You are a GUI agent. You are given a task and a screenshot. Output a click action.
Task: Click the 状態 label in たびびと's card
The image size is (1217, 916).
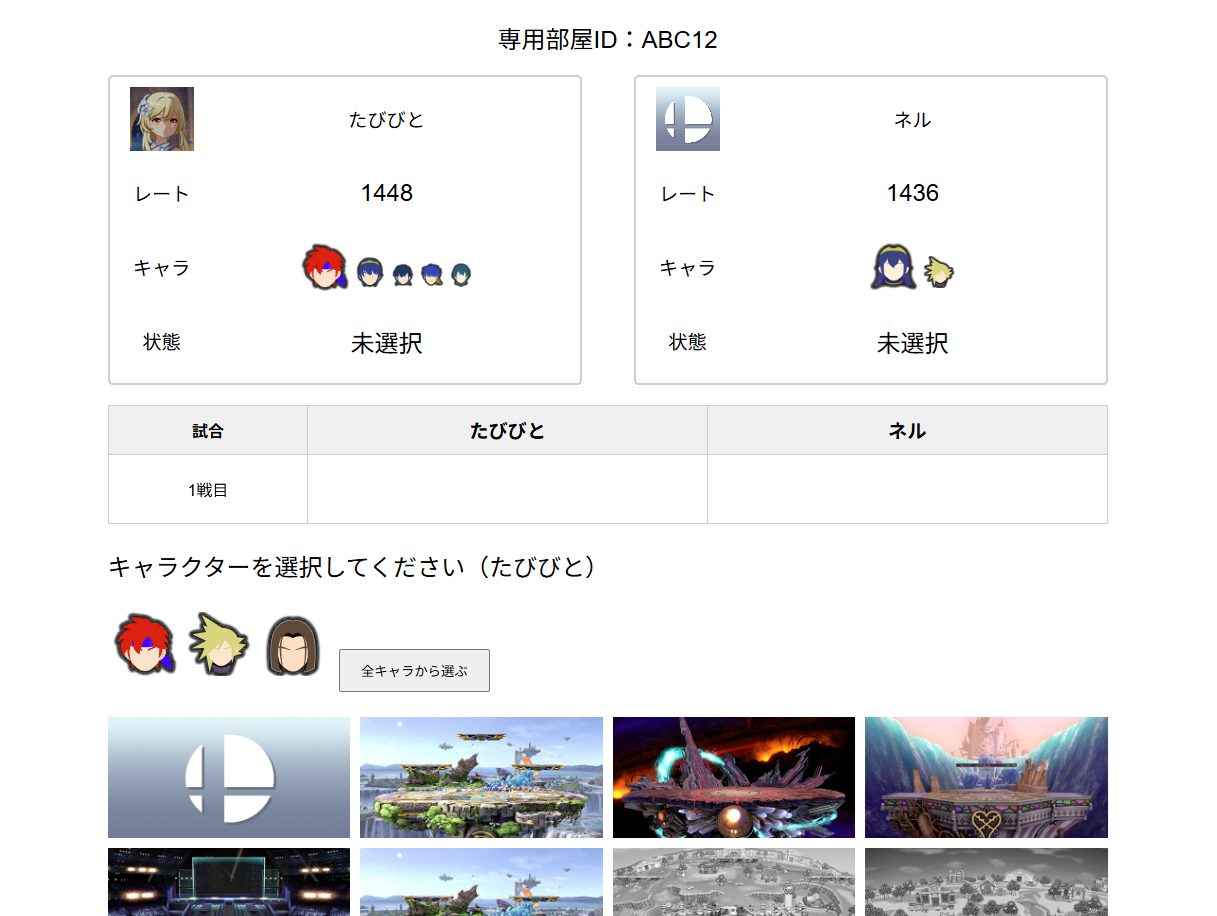162,342
